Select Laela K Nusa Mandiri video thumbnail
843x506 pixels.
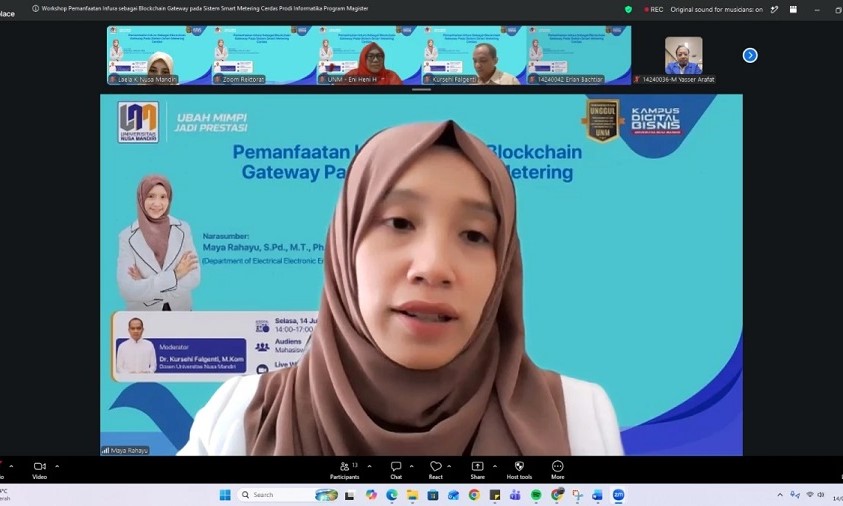(159, 55)
